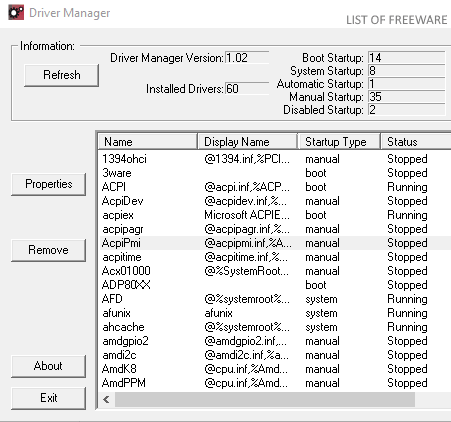Click the Remove button
This screenshot has width=451, height=422.
(49, 250)
